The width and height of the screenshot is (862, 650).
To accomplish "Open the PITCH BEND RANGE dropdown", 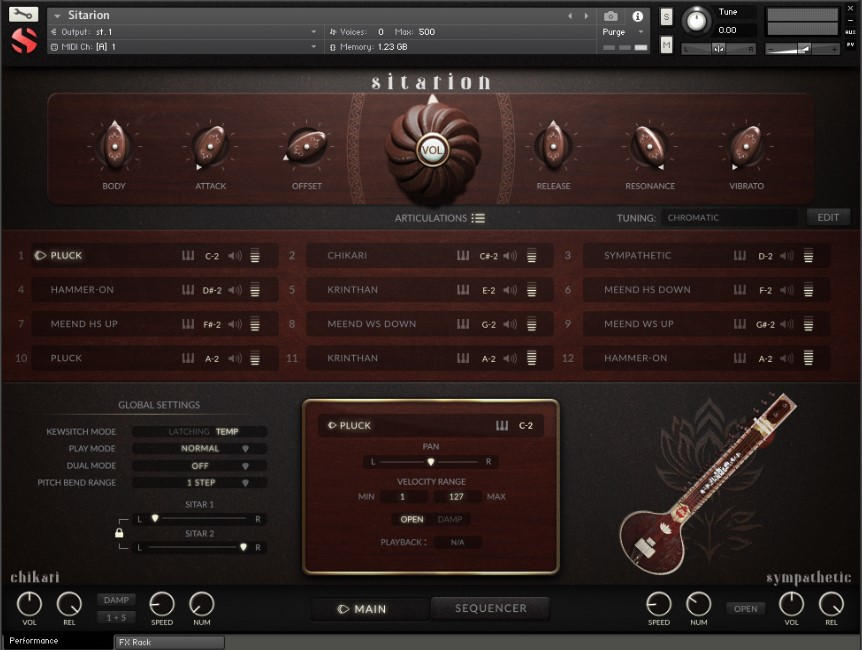I will pos(200,483).
